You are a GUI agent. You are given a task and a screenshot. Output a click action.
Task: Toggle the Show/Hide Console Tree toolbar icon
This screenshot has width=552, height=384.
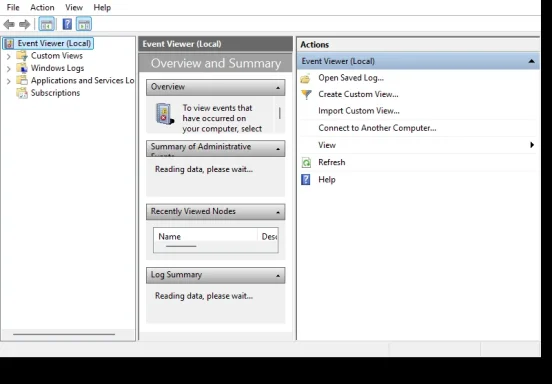[x=46, y=24]
